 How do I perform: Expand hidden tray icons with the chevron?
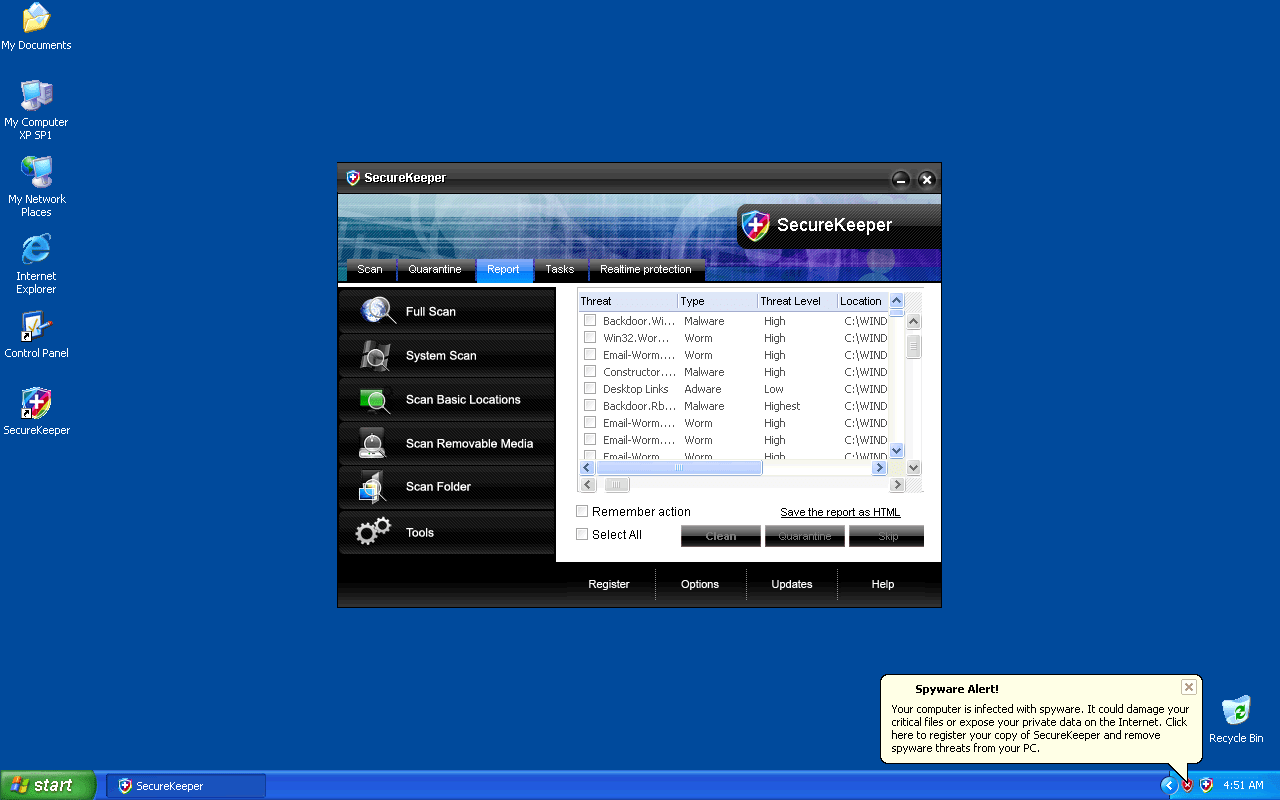tap(1169, 785)
